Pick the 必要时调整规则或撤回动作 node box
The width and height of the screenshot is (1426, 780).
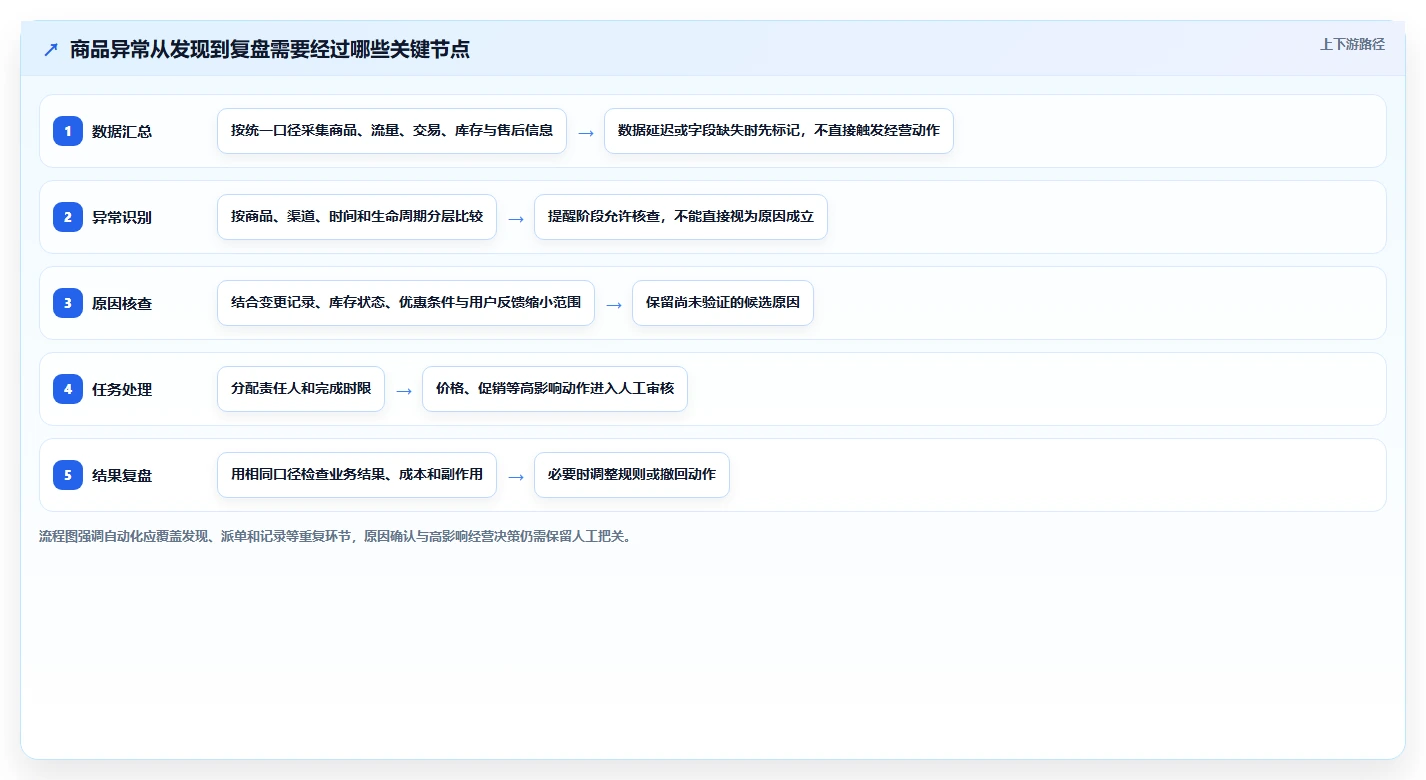[x=632, y=475]
